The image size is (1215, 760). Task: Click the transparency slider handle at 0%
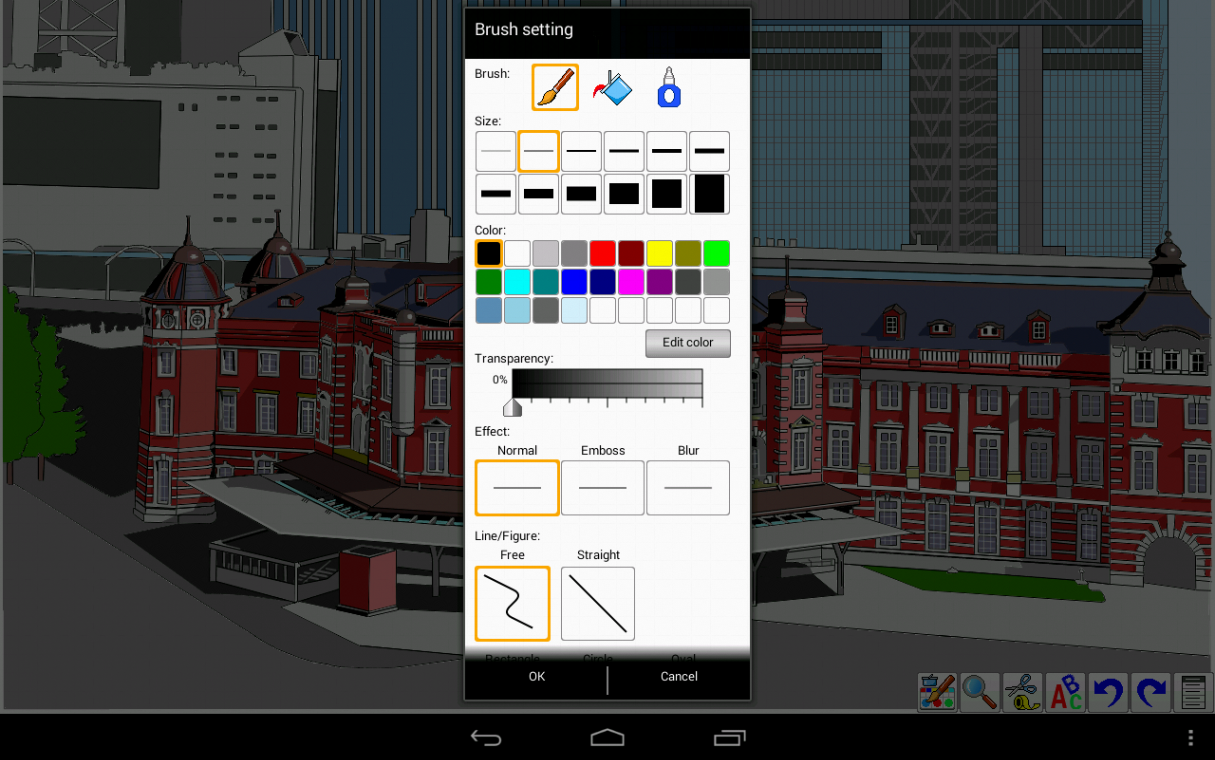click(512, 407)
